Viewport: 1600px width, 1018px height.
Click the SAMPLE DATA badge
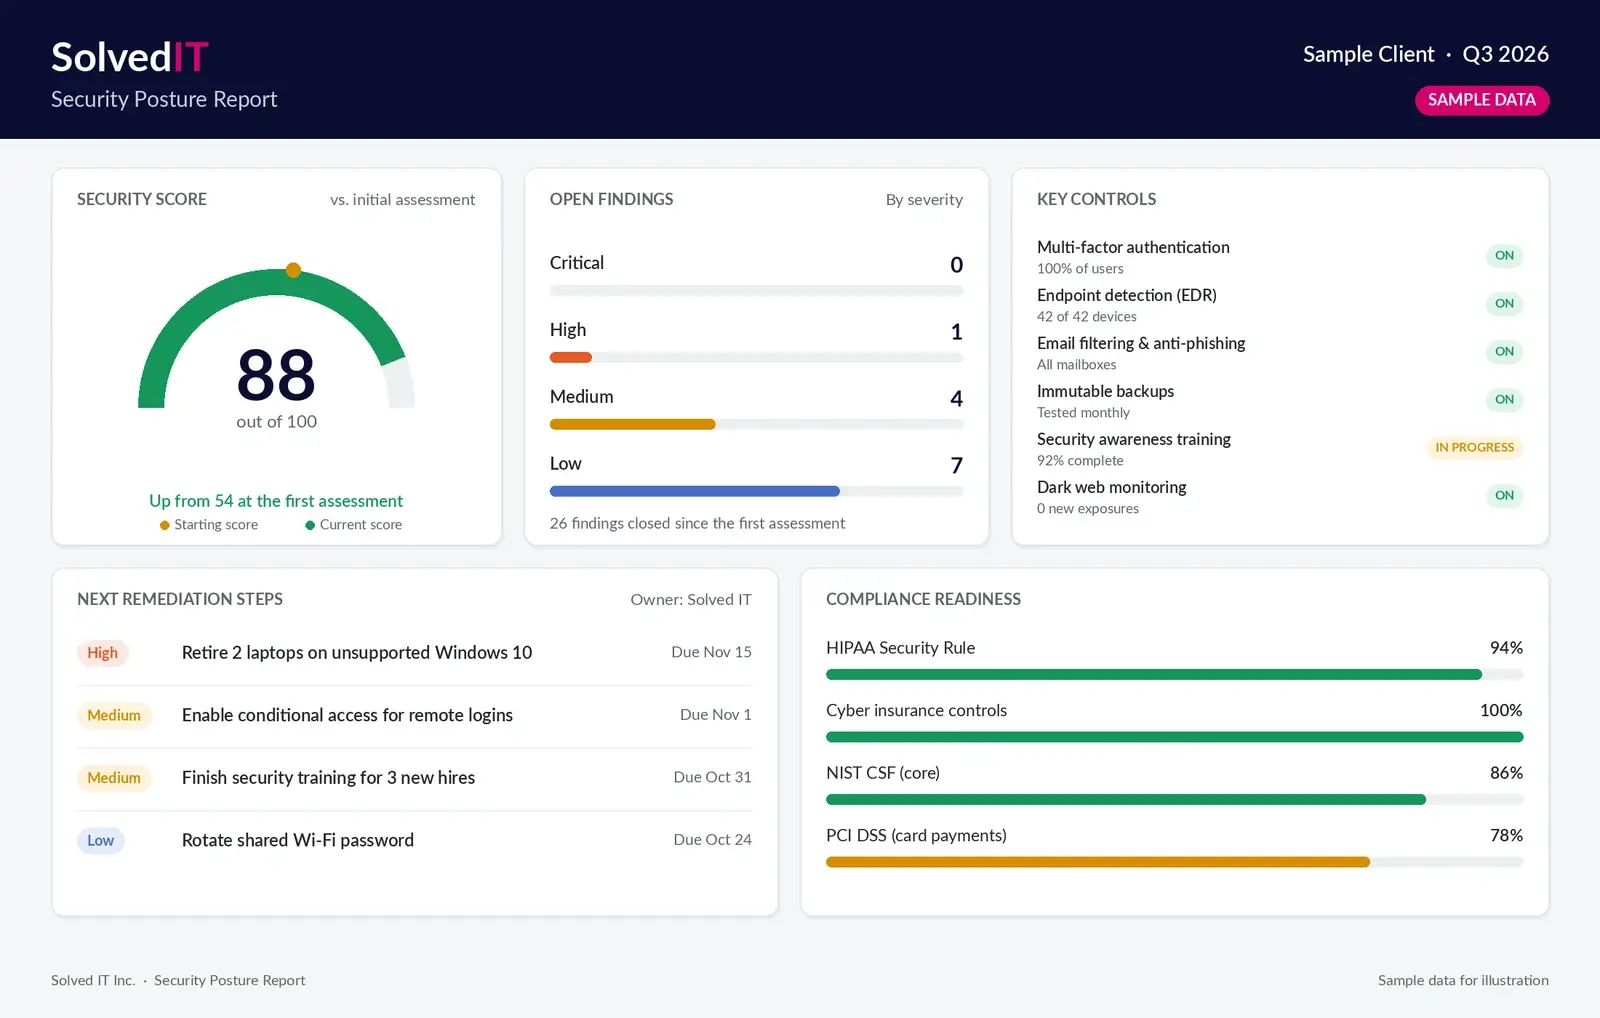[1482, 100]
